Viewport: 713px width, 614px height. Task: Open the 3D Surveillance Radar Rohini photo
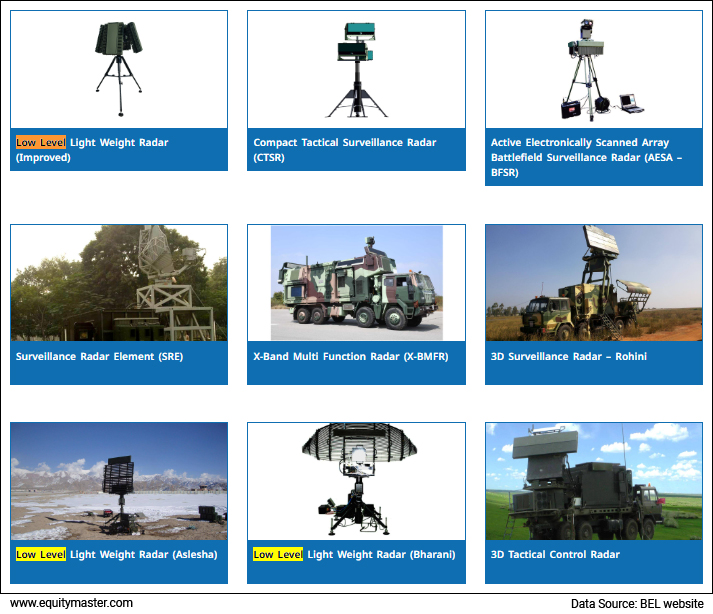pyautogui.click(x=594, y=283)
